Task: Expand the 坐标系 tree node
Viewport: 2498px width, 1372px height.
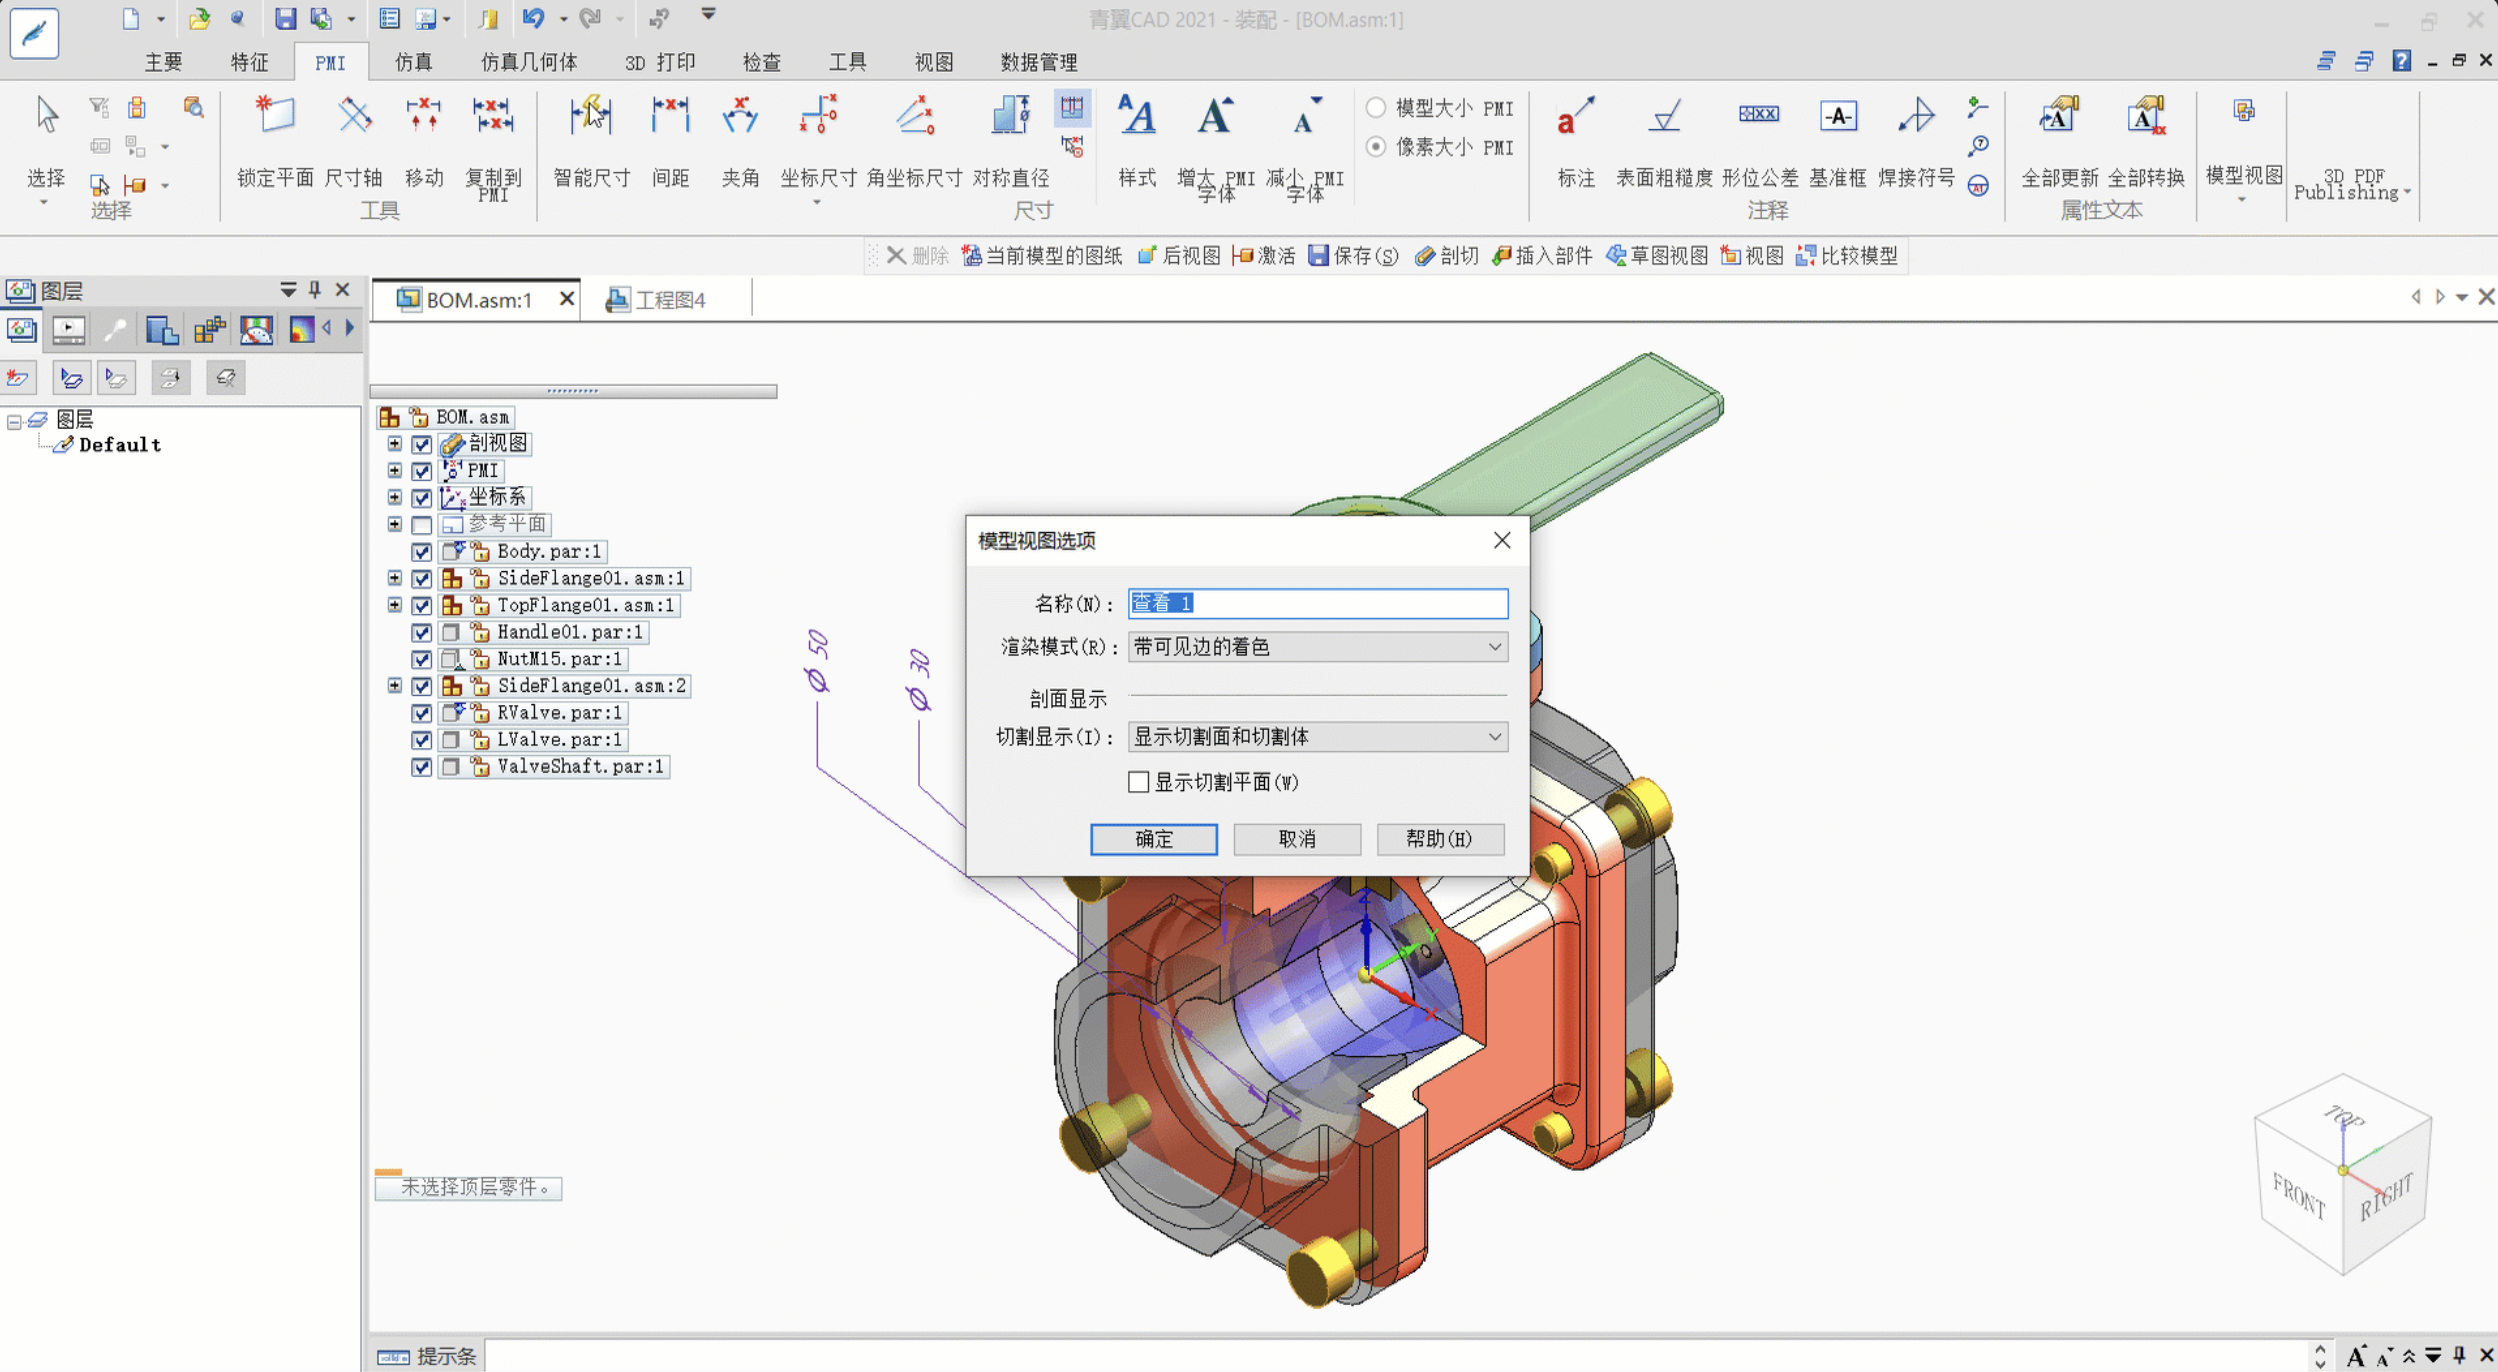Action: click(395, 497)
